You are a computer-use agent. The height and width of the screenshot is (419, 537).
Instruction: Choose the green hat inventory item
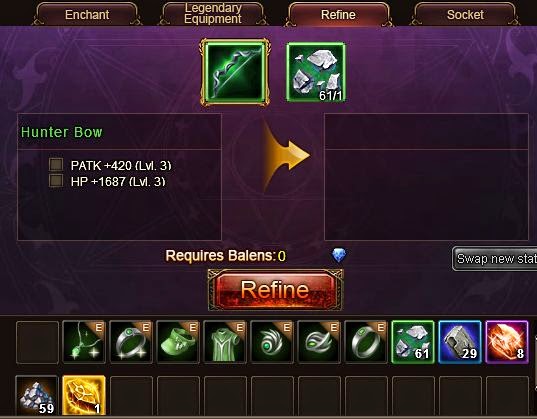tap(178, 342)
